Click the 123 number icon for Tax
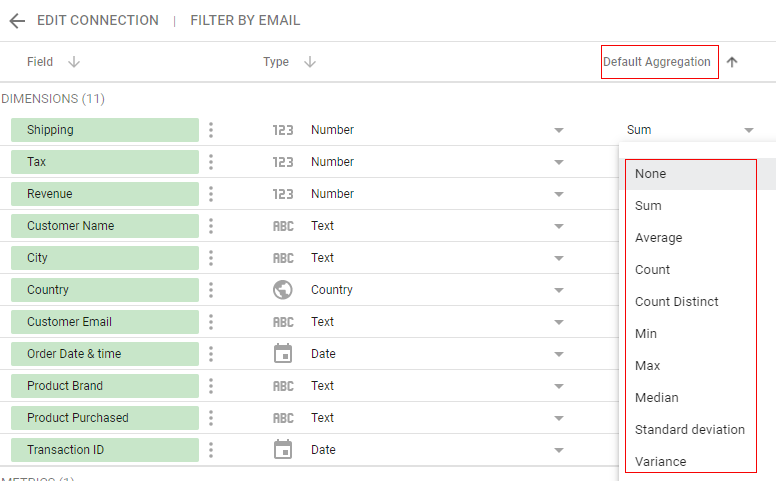 283,162
